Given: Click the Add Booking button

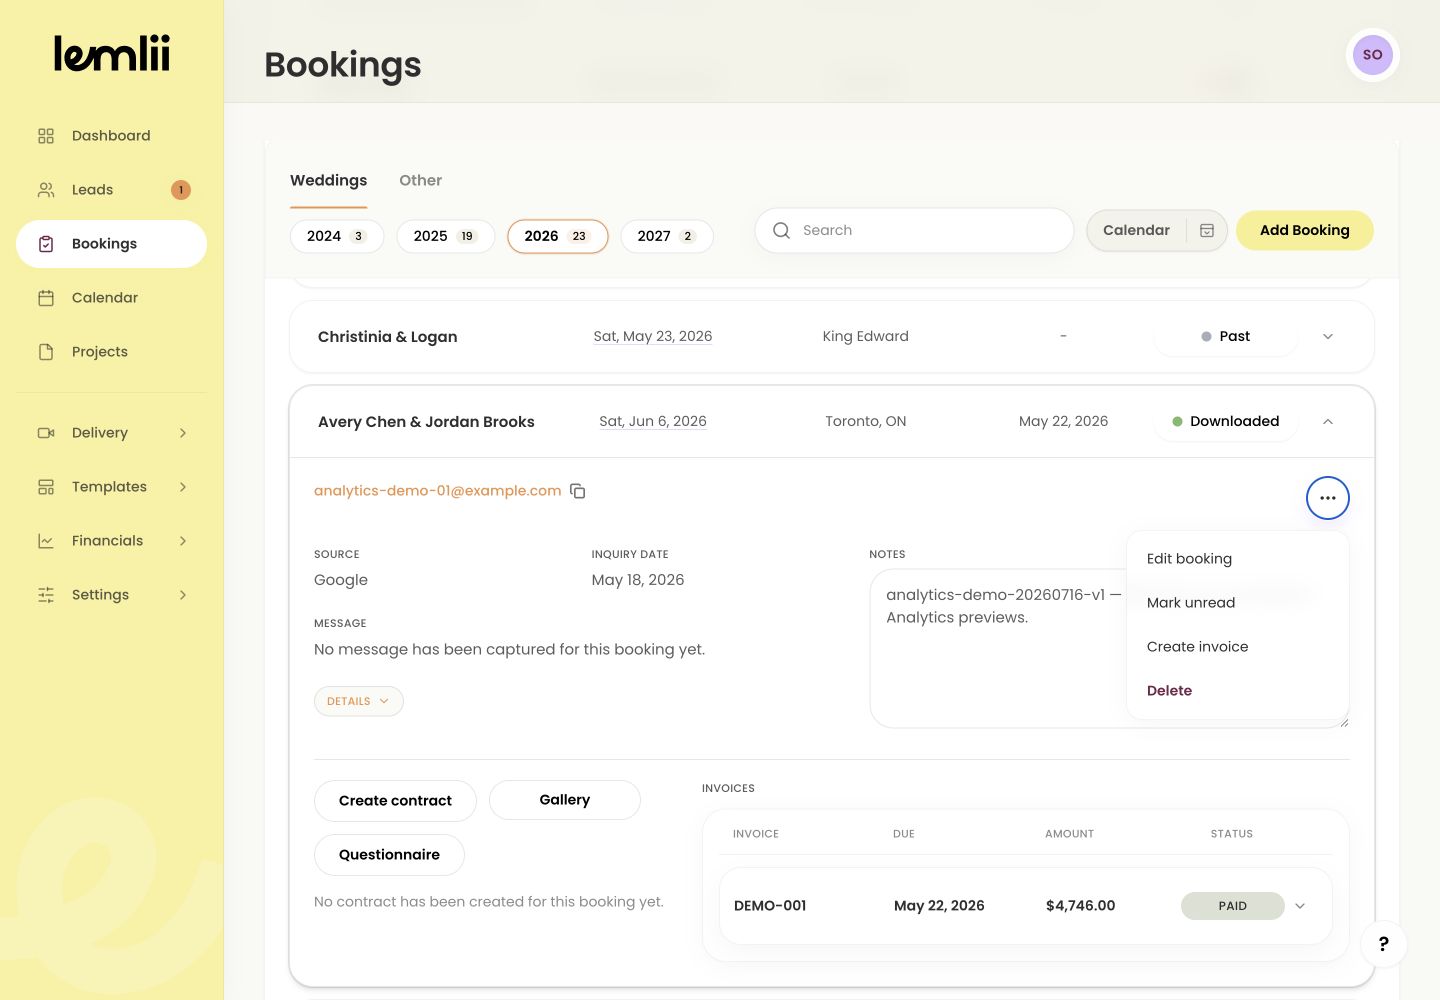Looking at the screenshot, I should [1305, 230].
